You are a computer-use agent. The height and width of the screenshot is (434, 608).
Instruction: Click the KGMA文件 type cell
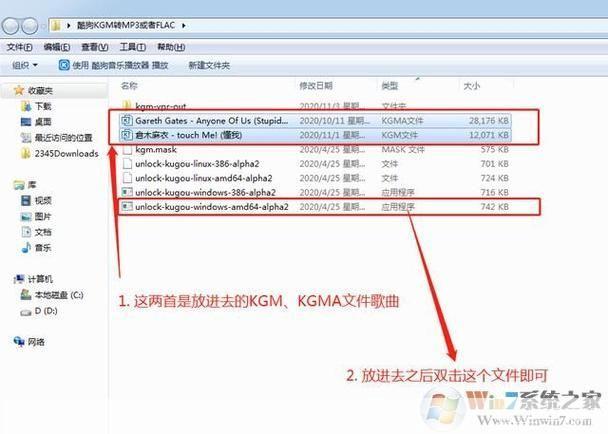402,121
